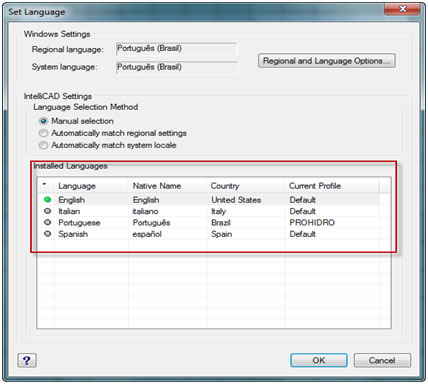Click the Italy country cell

pos(218,211)
